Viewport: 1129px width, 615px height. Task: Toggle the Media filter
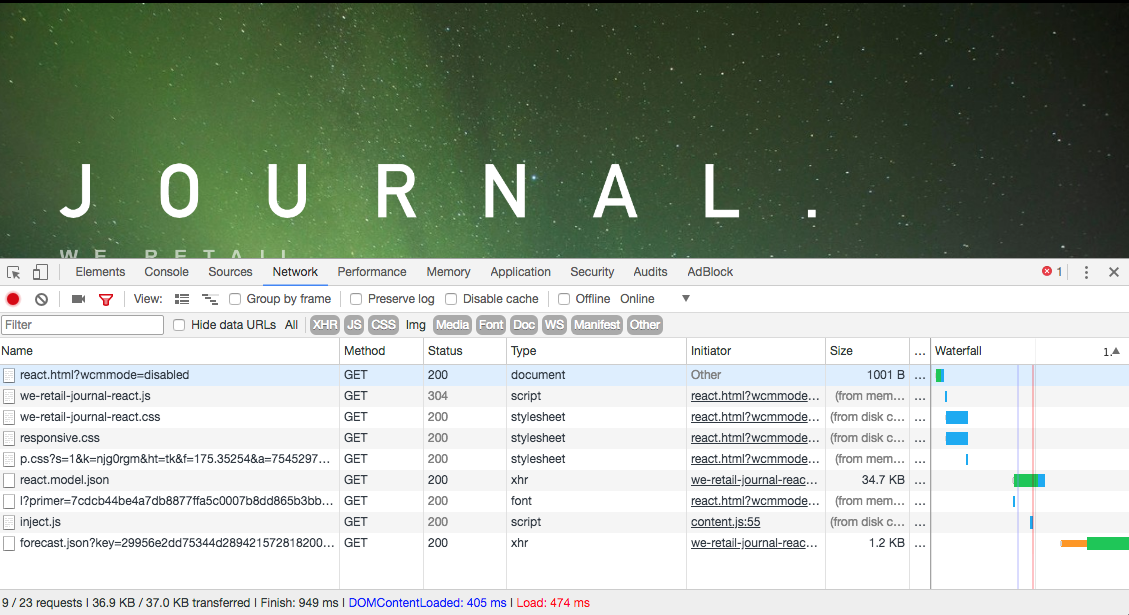click(452, 325)
